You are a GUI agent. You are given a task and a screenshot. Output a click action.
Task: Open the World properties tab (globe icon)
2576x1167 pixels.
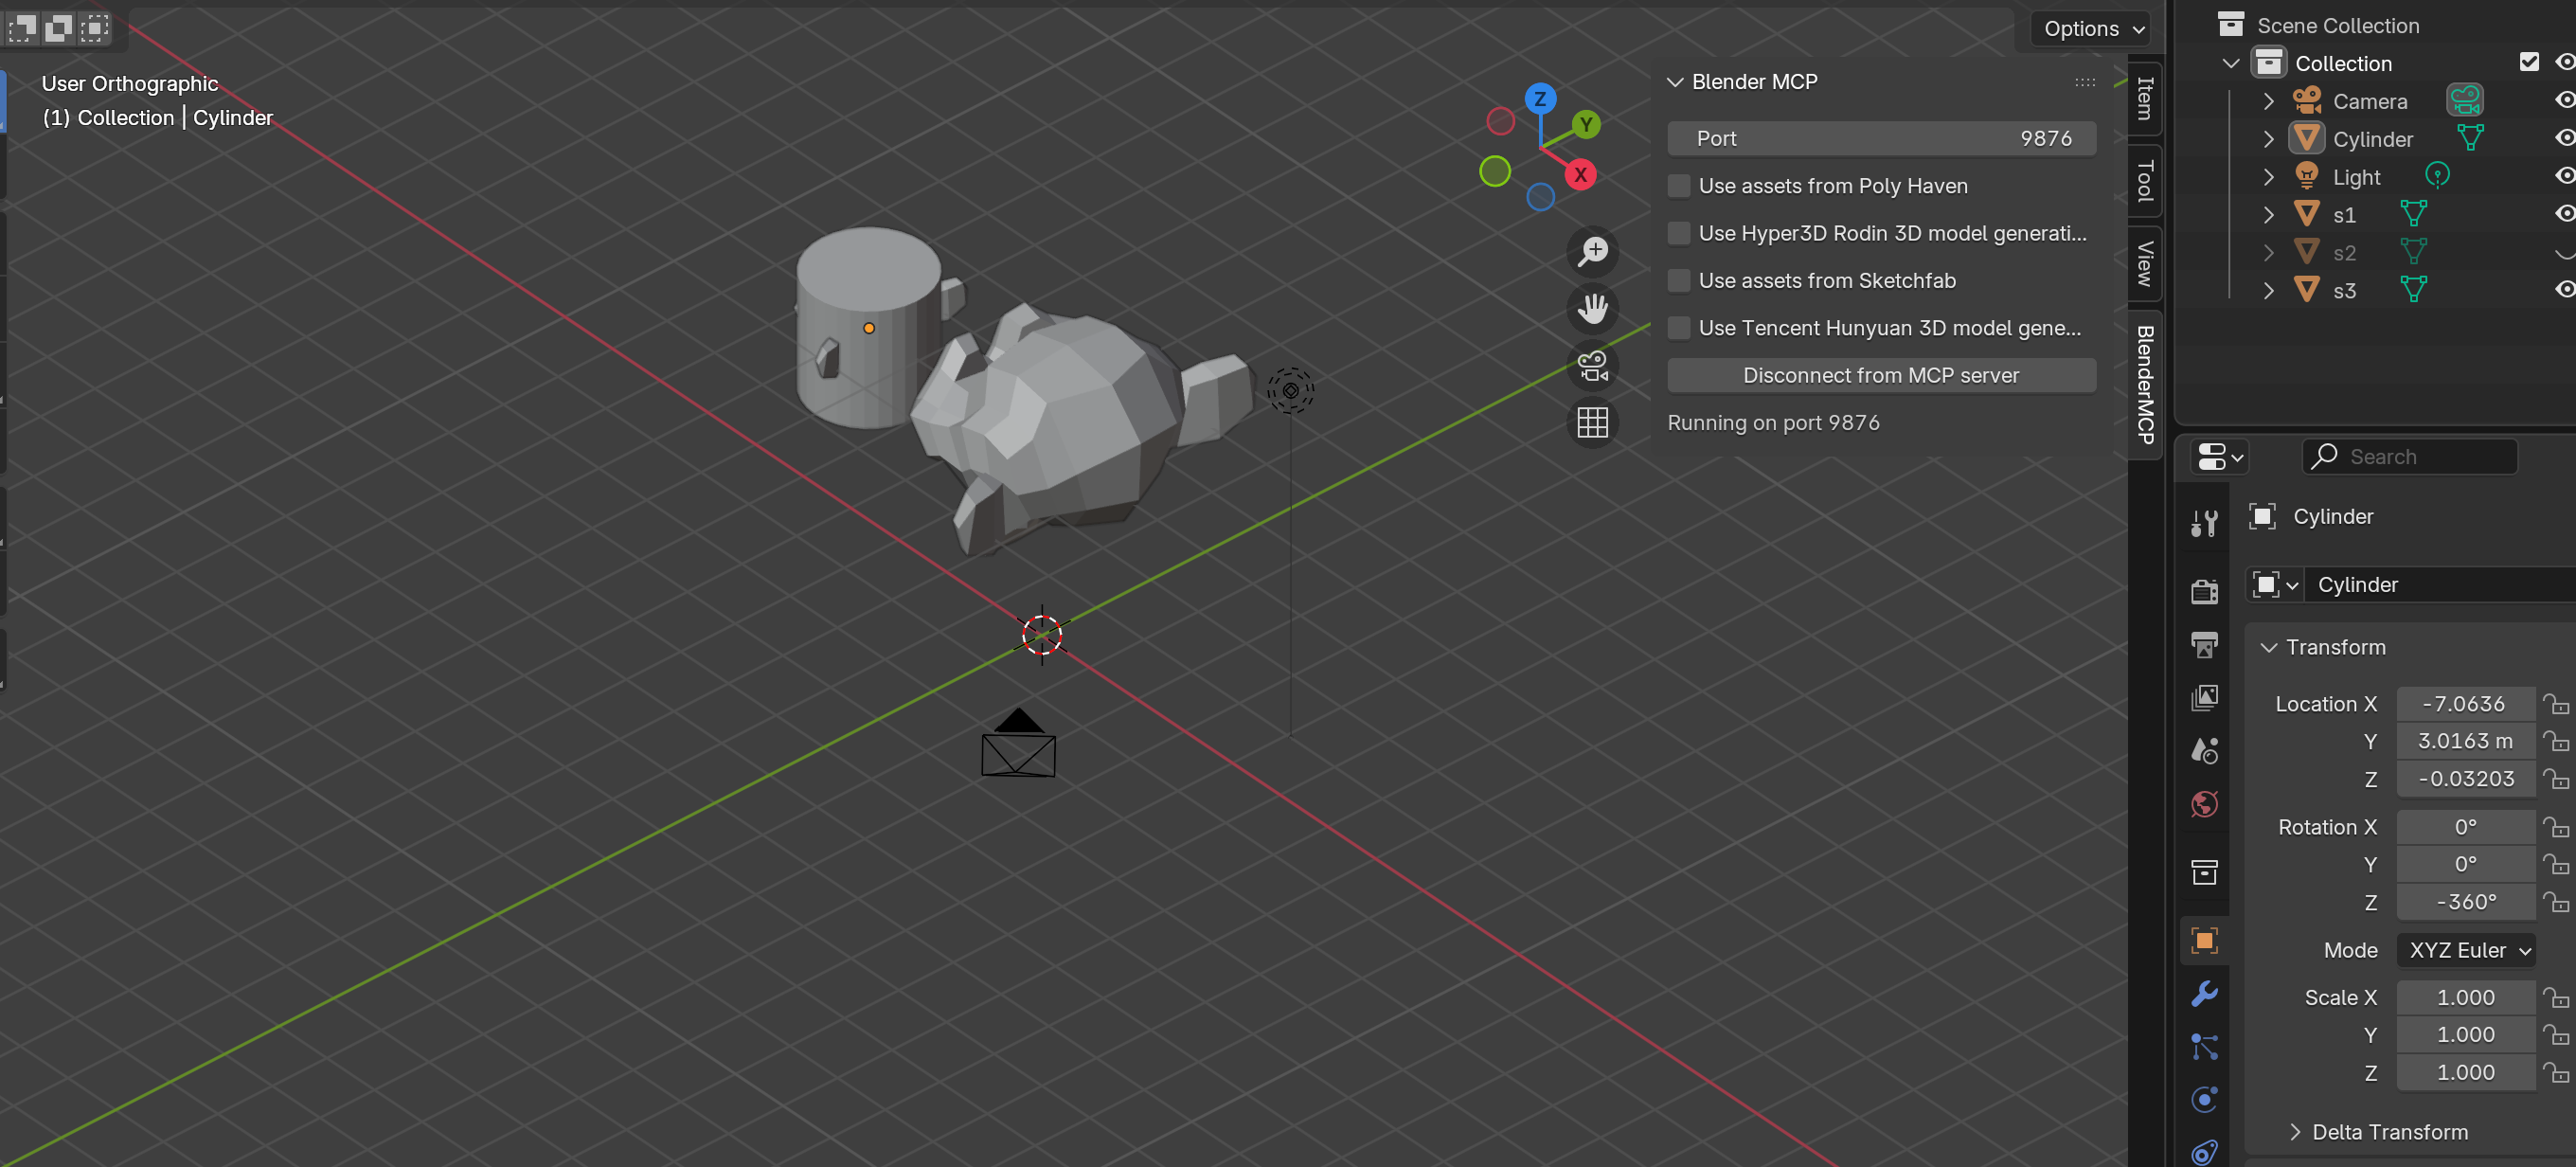(x=2204, y=803)
